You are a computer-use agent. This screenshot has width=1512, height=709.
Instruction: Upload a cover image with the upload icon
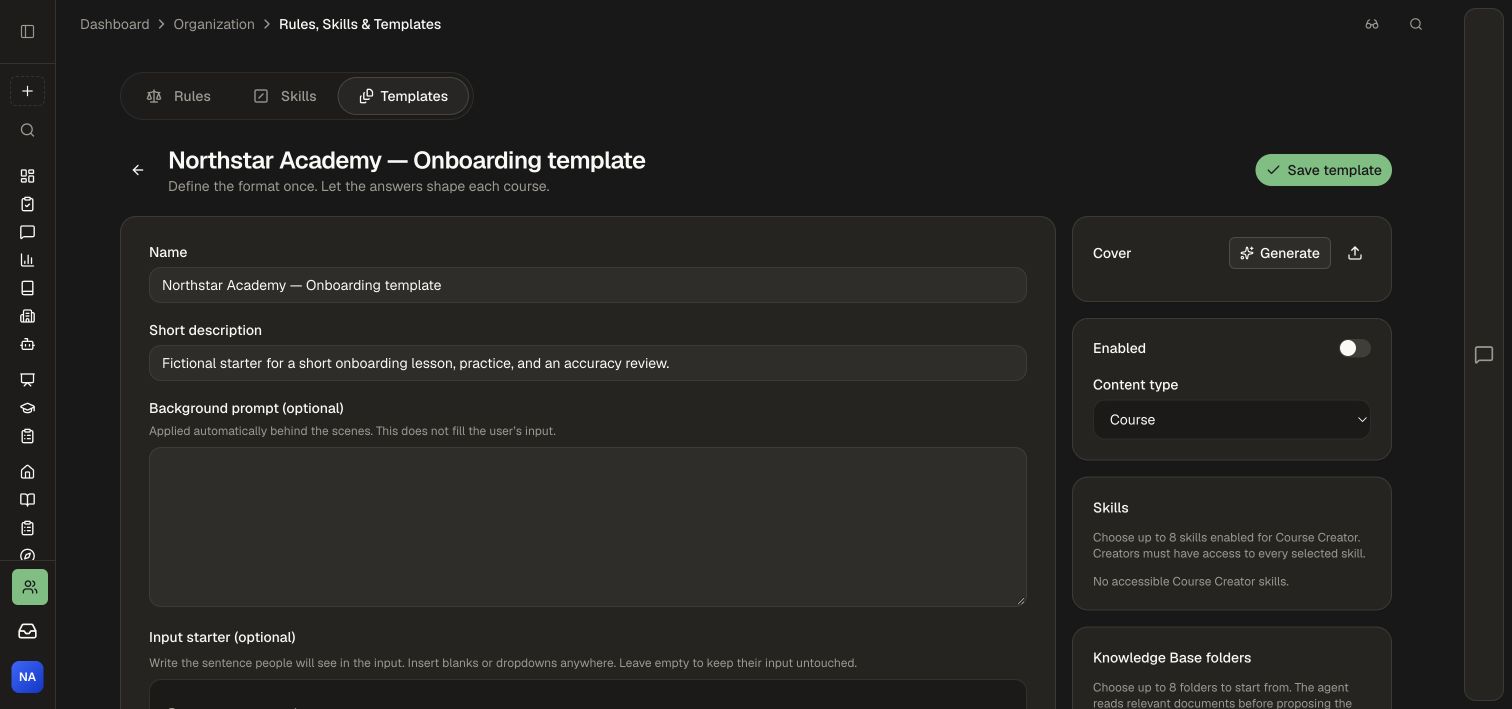[1355, 253]
